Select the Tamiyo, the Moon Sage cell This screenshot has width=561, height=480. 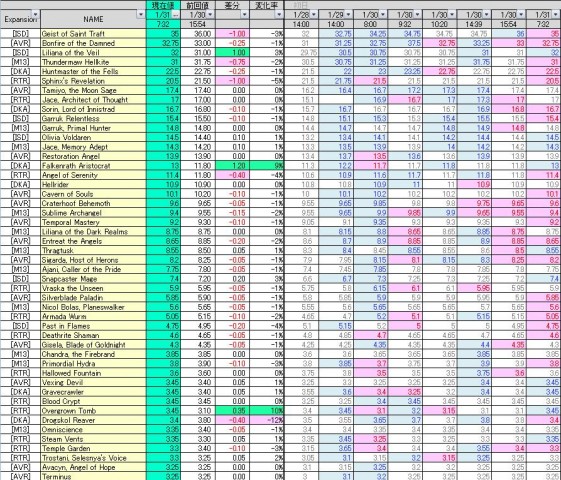click(93, 90)
